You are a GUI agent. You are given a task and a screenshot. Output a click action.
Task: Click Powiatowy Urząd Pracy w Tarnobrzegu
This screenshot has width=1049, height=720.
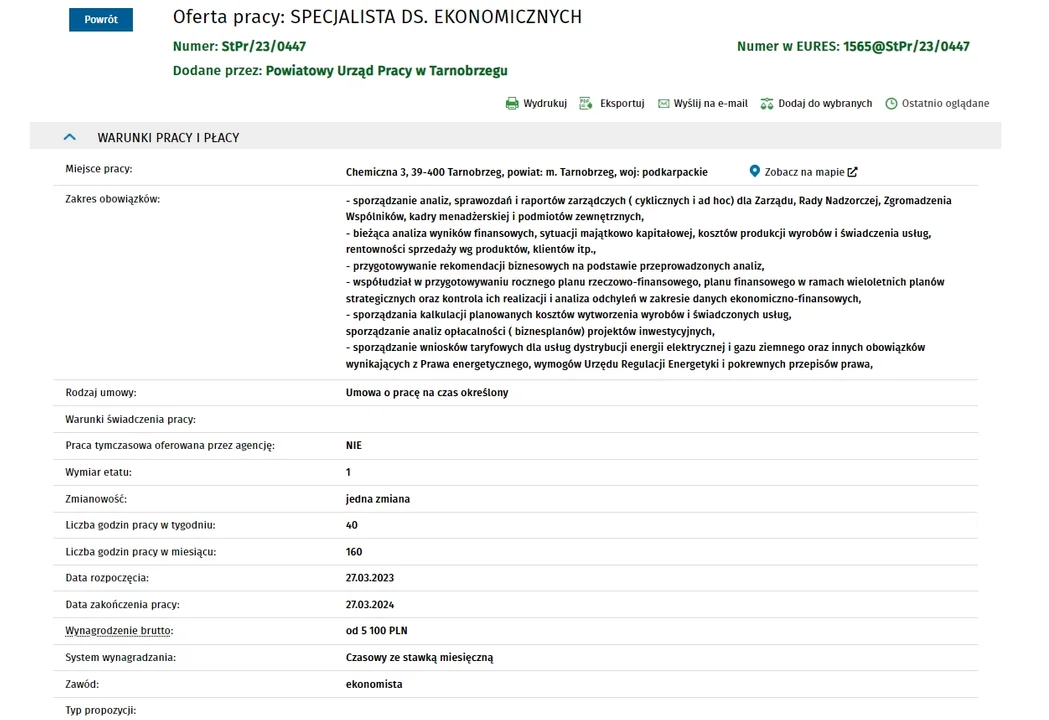[387, 70]
